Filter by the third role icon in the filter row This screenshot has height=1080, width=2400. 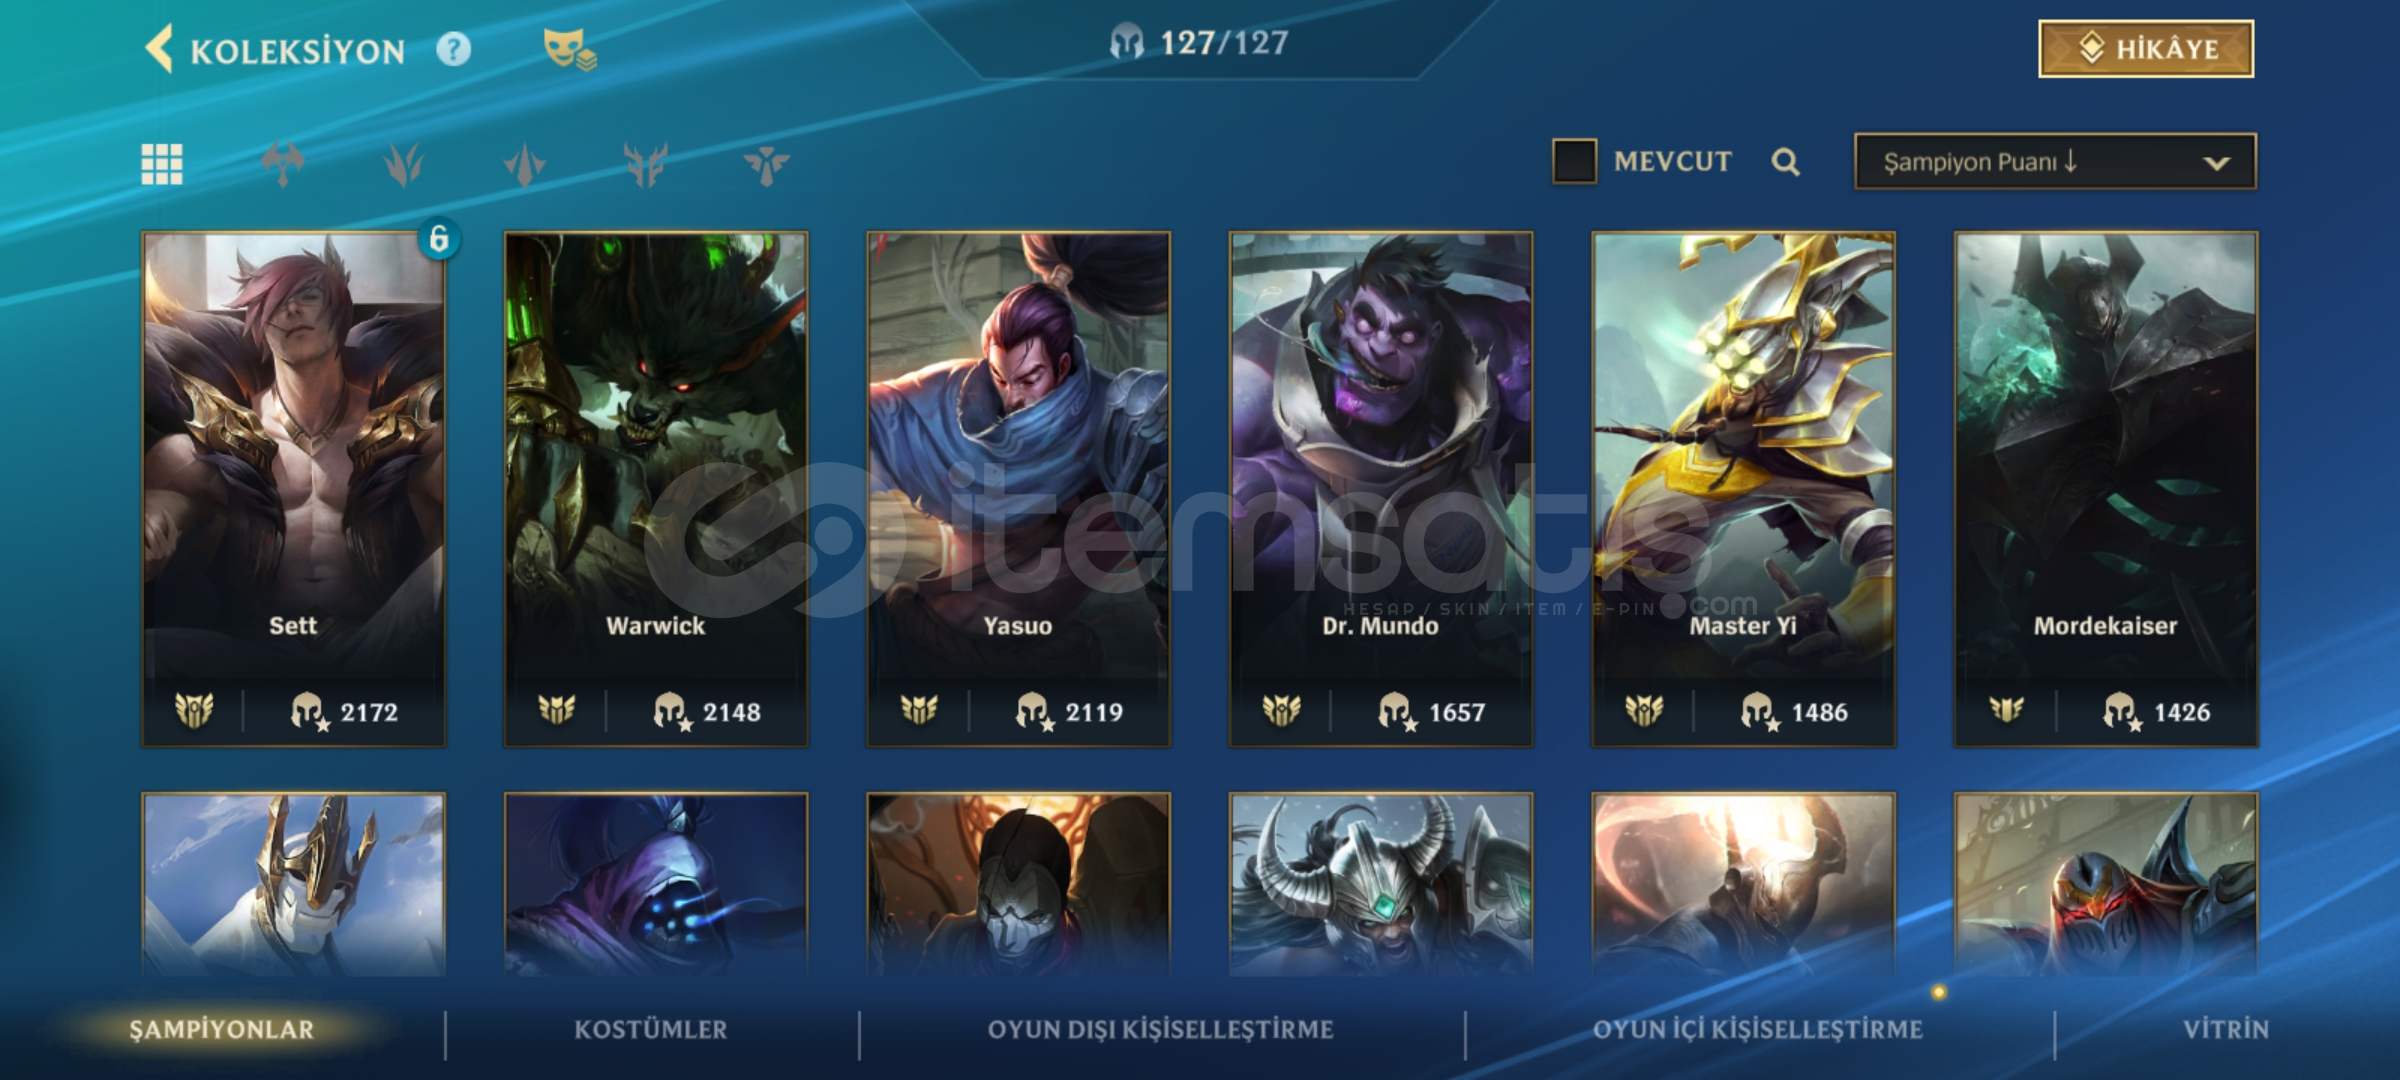point(524,163)
